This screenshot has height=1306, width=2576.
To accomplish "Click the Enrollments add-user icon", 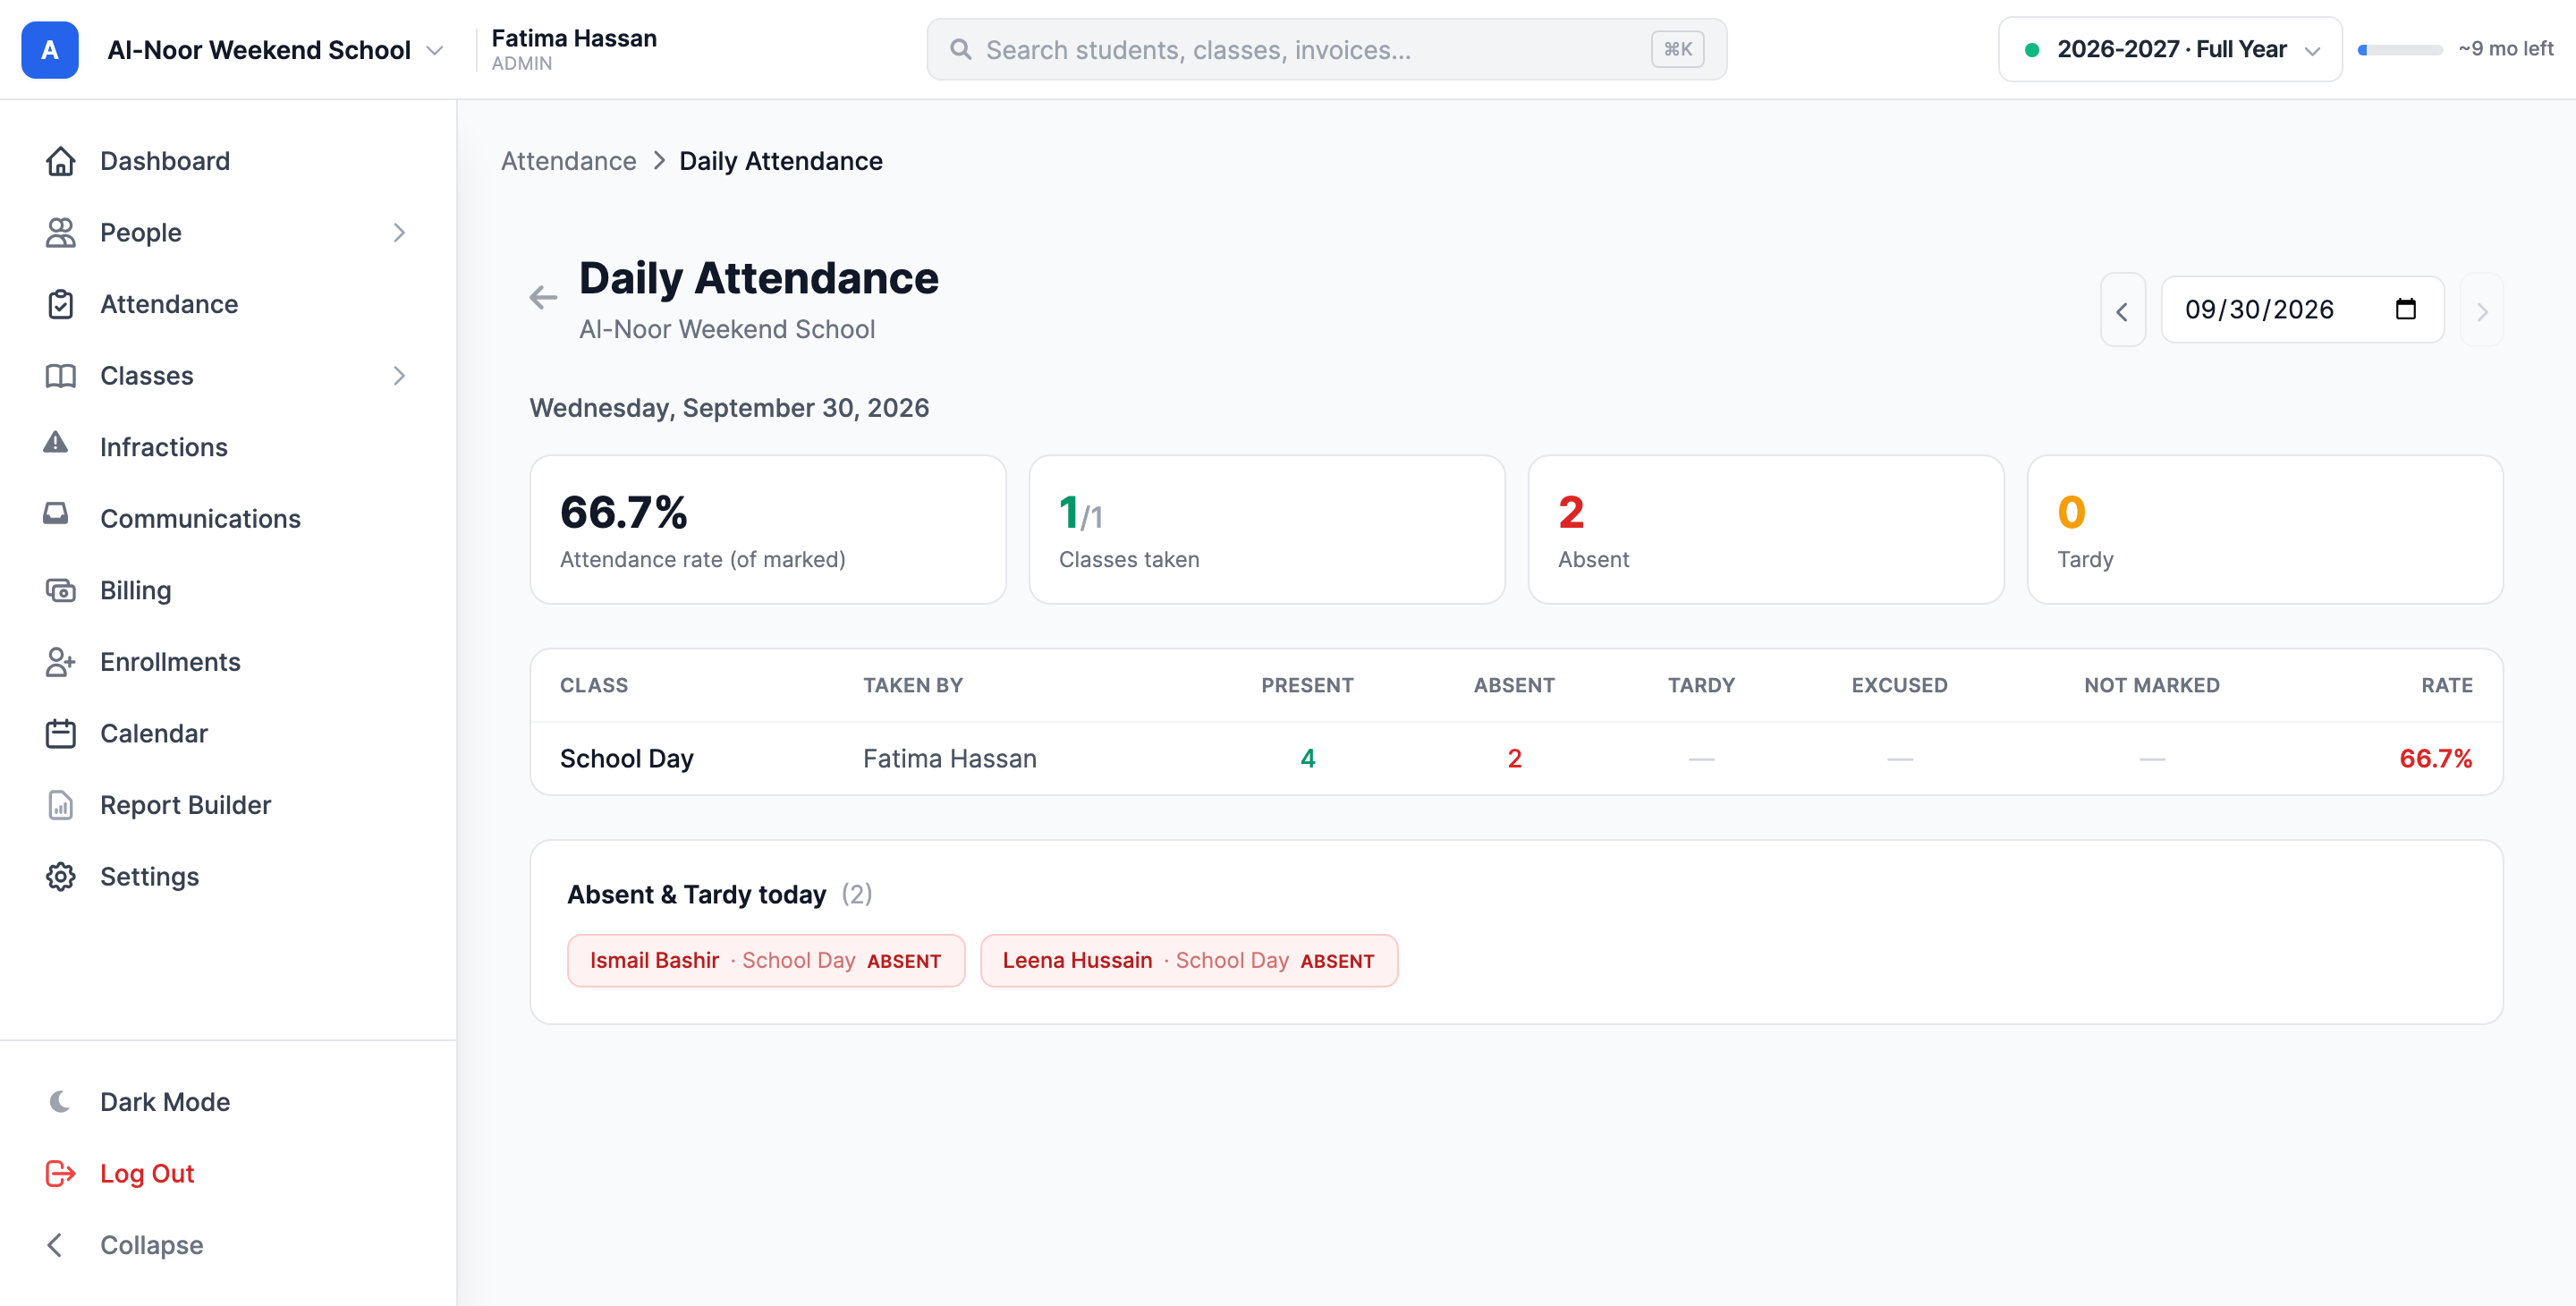I will (x=60, y=662).
